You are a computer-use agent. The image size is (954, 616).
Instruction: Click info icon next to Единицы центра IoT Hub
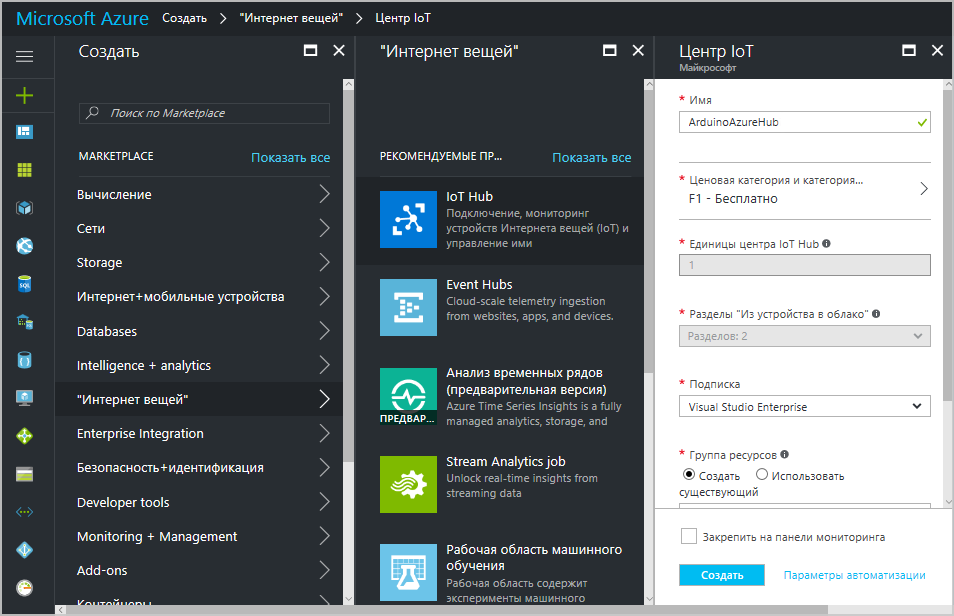pos(826,243)
